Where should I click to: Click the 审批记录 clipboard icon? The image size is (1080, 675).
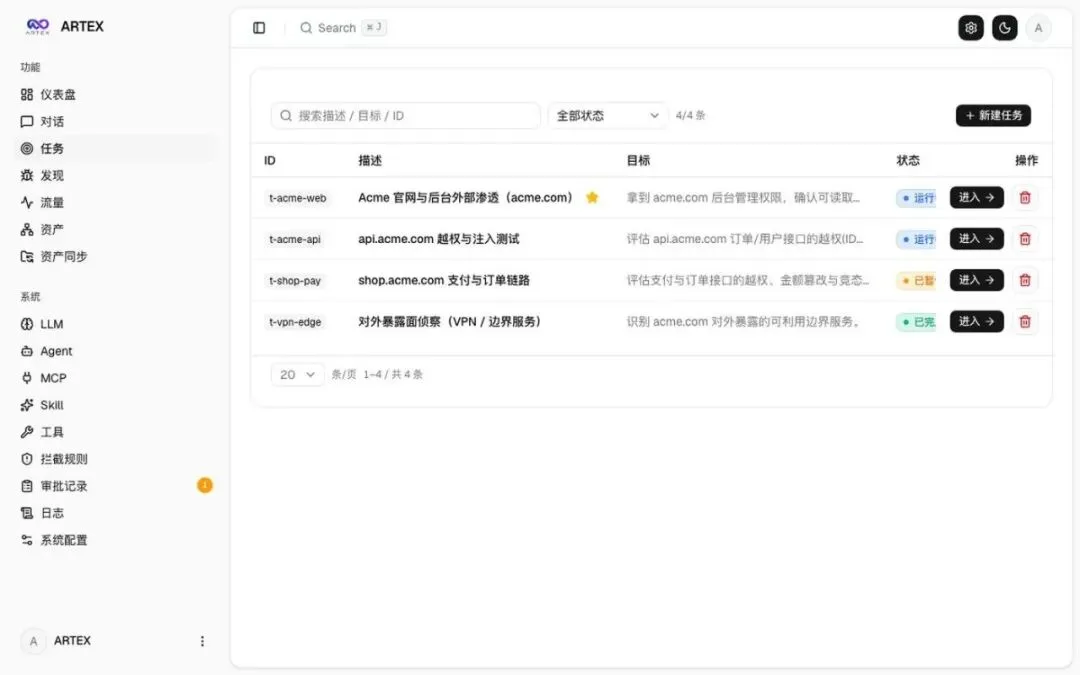pyautogui.click(x=27, y=486)
